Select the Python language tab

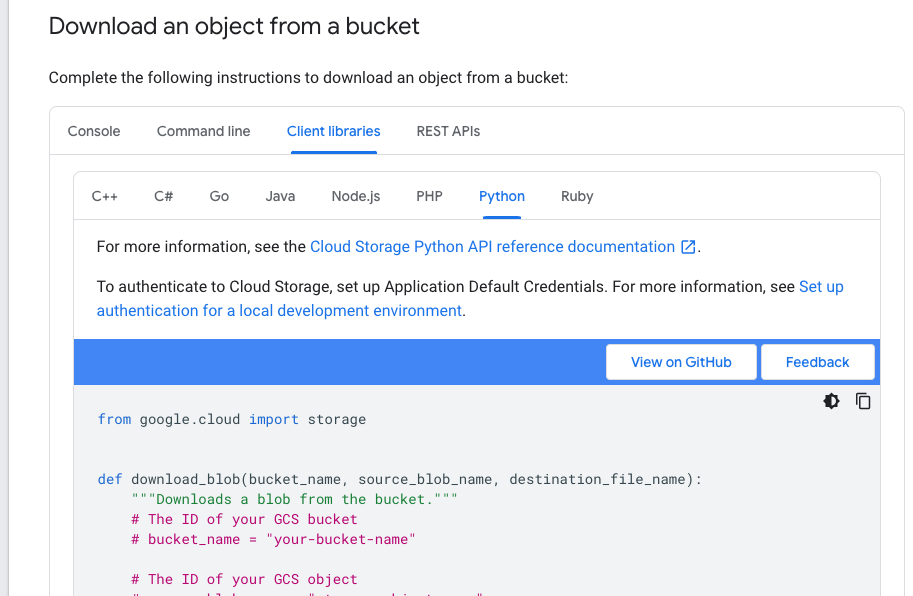502,197
